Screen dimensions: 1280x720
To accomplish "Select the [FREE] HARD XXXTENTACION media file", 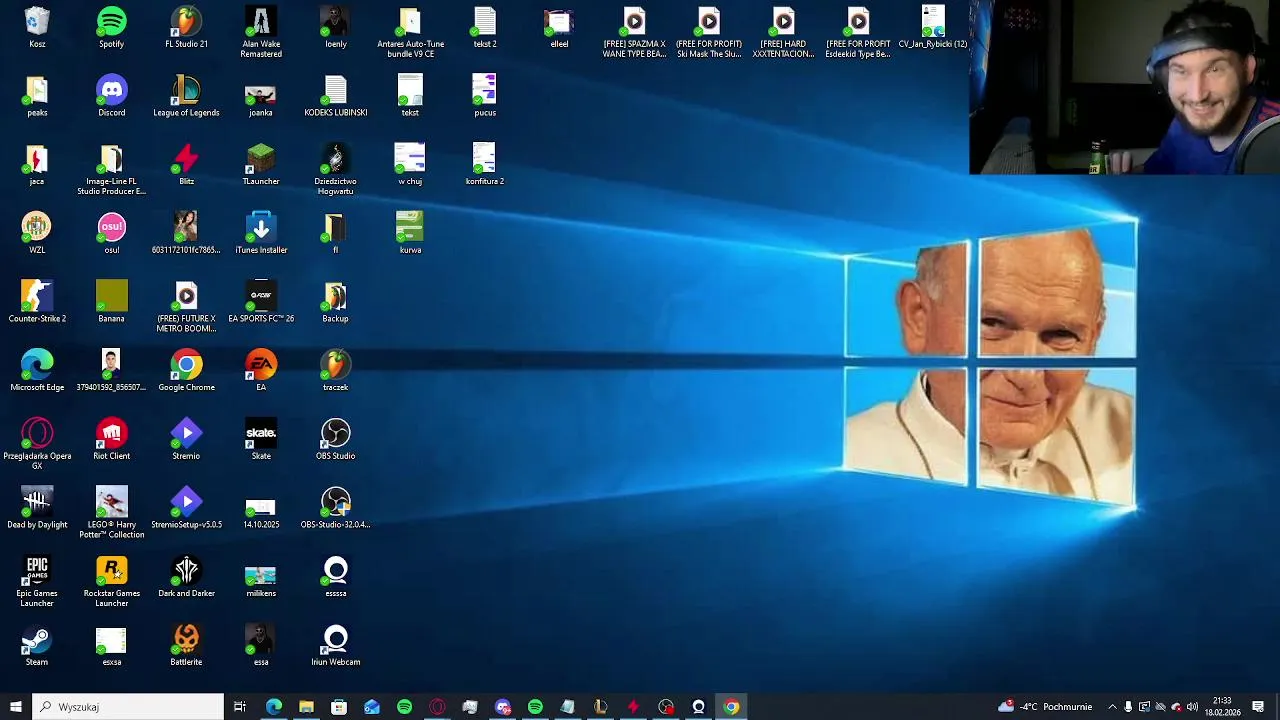I will 783,32.
